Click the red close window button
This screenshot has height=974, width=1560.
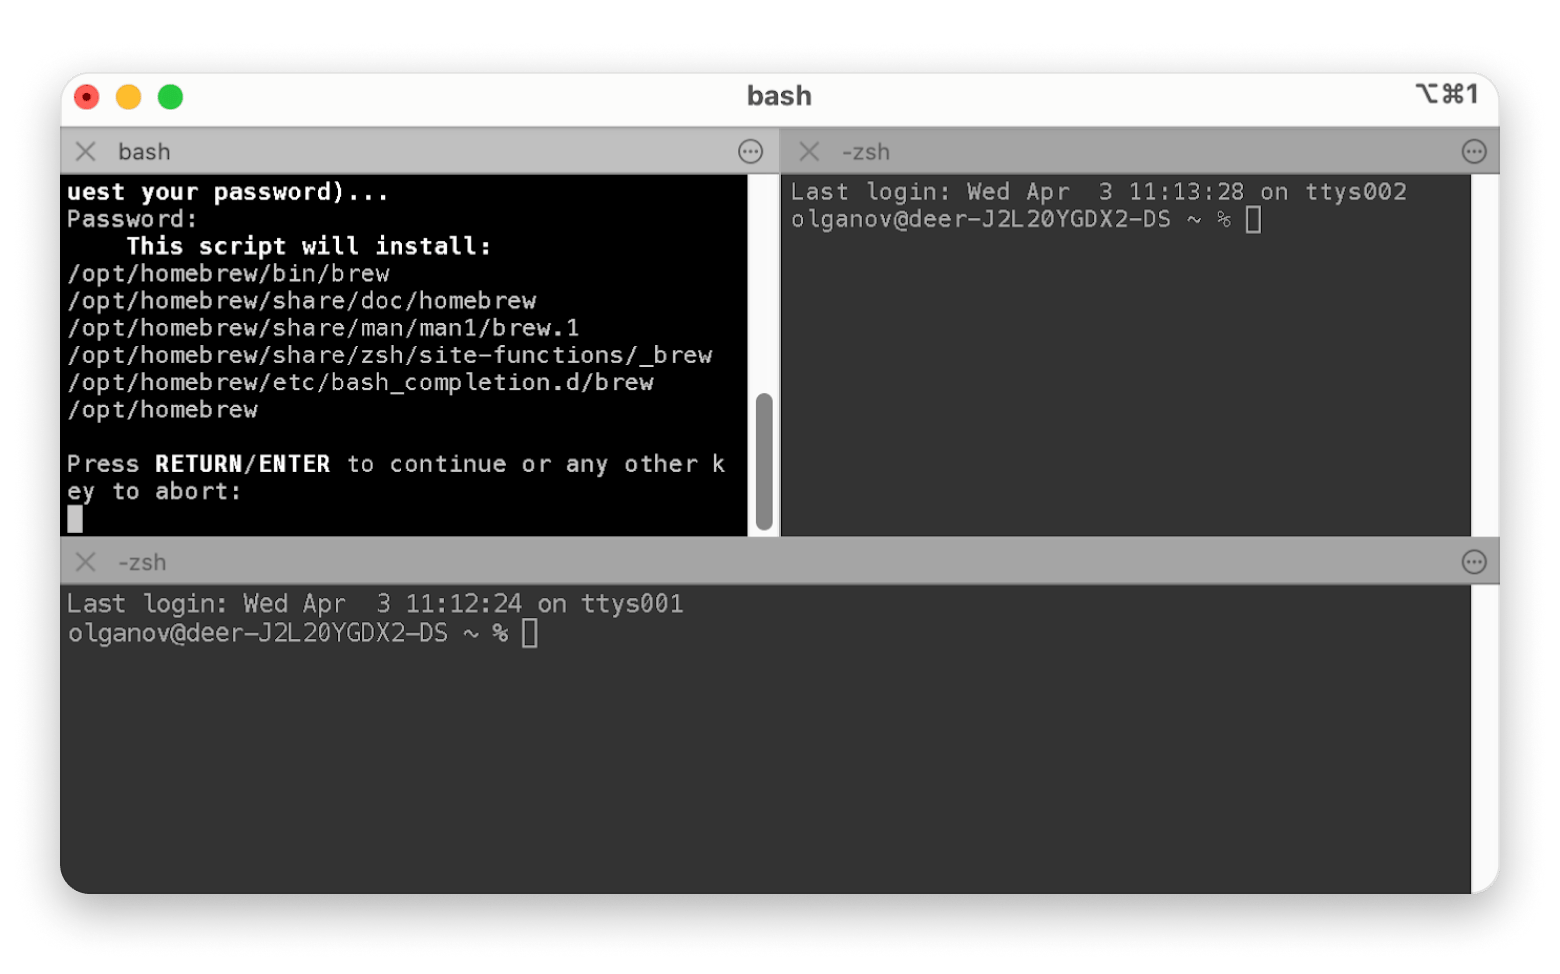click(x=87, y=97)
